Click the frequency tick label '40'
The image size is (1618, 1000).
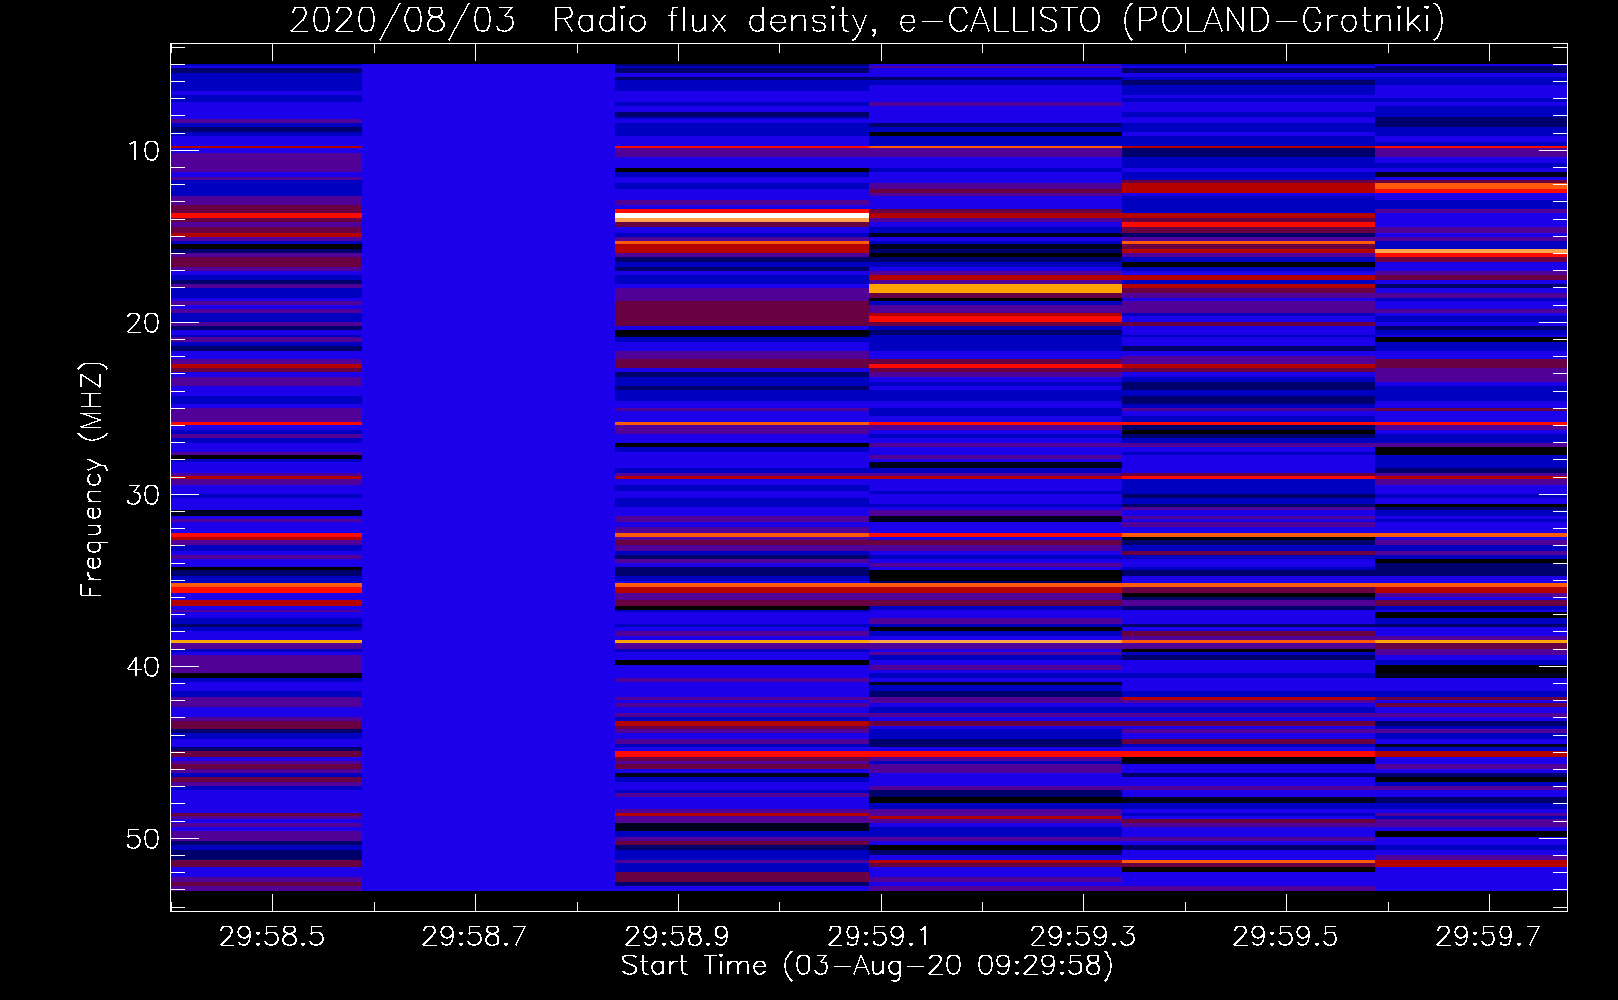point(143,667)
